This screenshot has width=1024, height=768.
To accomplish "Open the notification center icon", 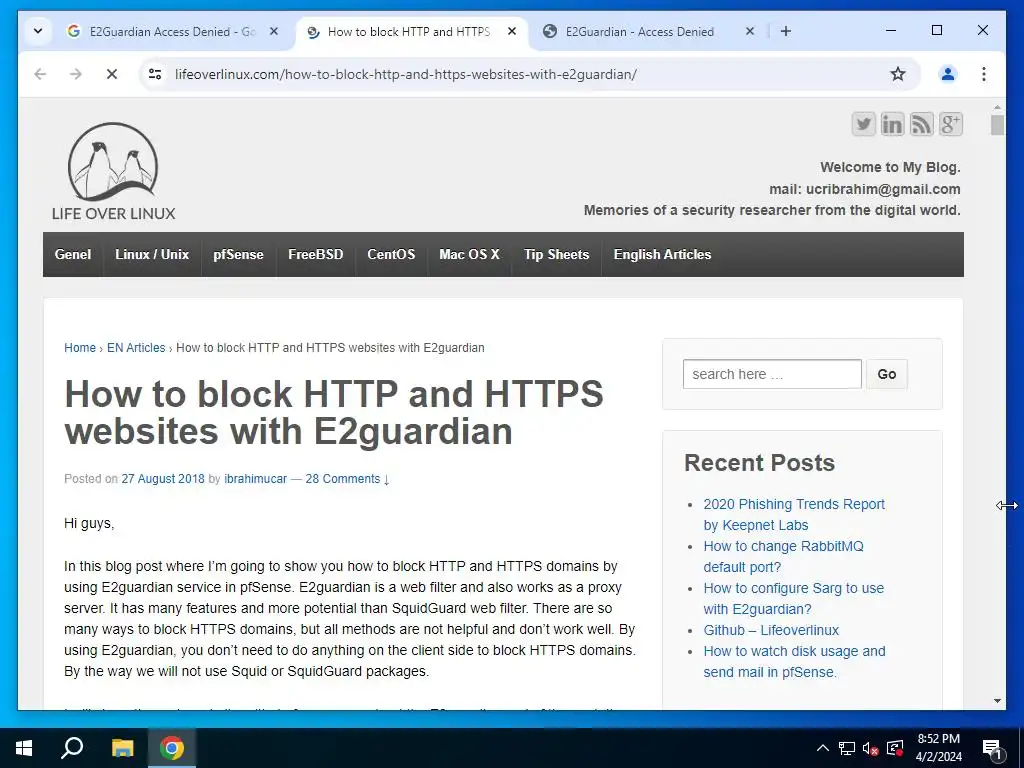I will pos(992,748).
